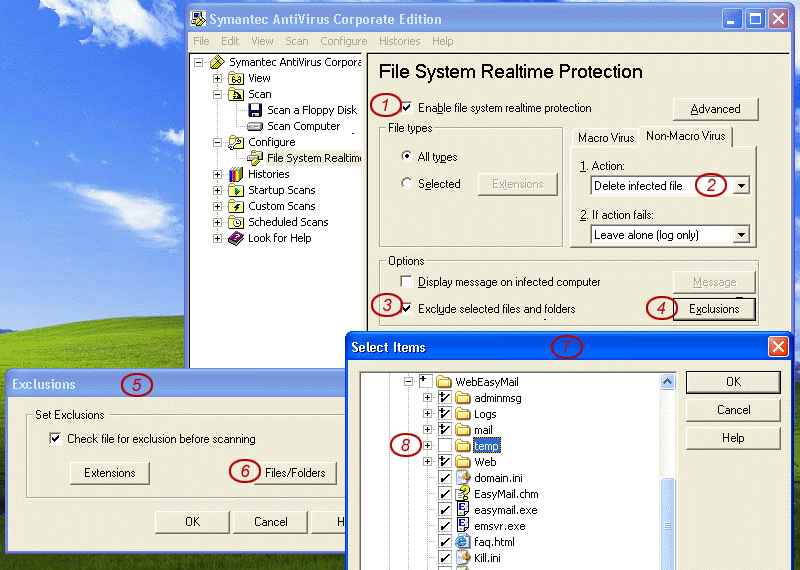800x570 pixels.
Task: Toggle Enable file system realtime protection
Action: [407, 108]
